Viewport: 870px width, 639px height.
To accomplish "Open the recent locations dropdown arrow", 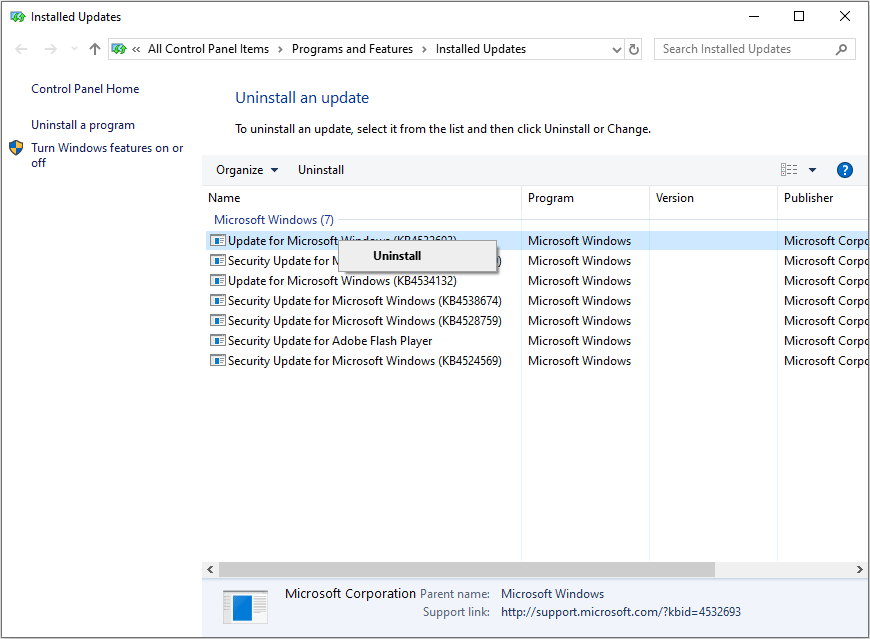I will 74,49.
